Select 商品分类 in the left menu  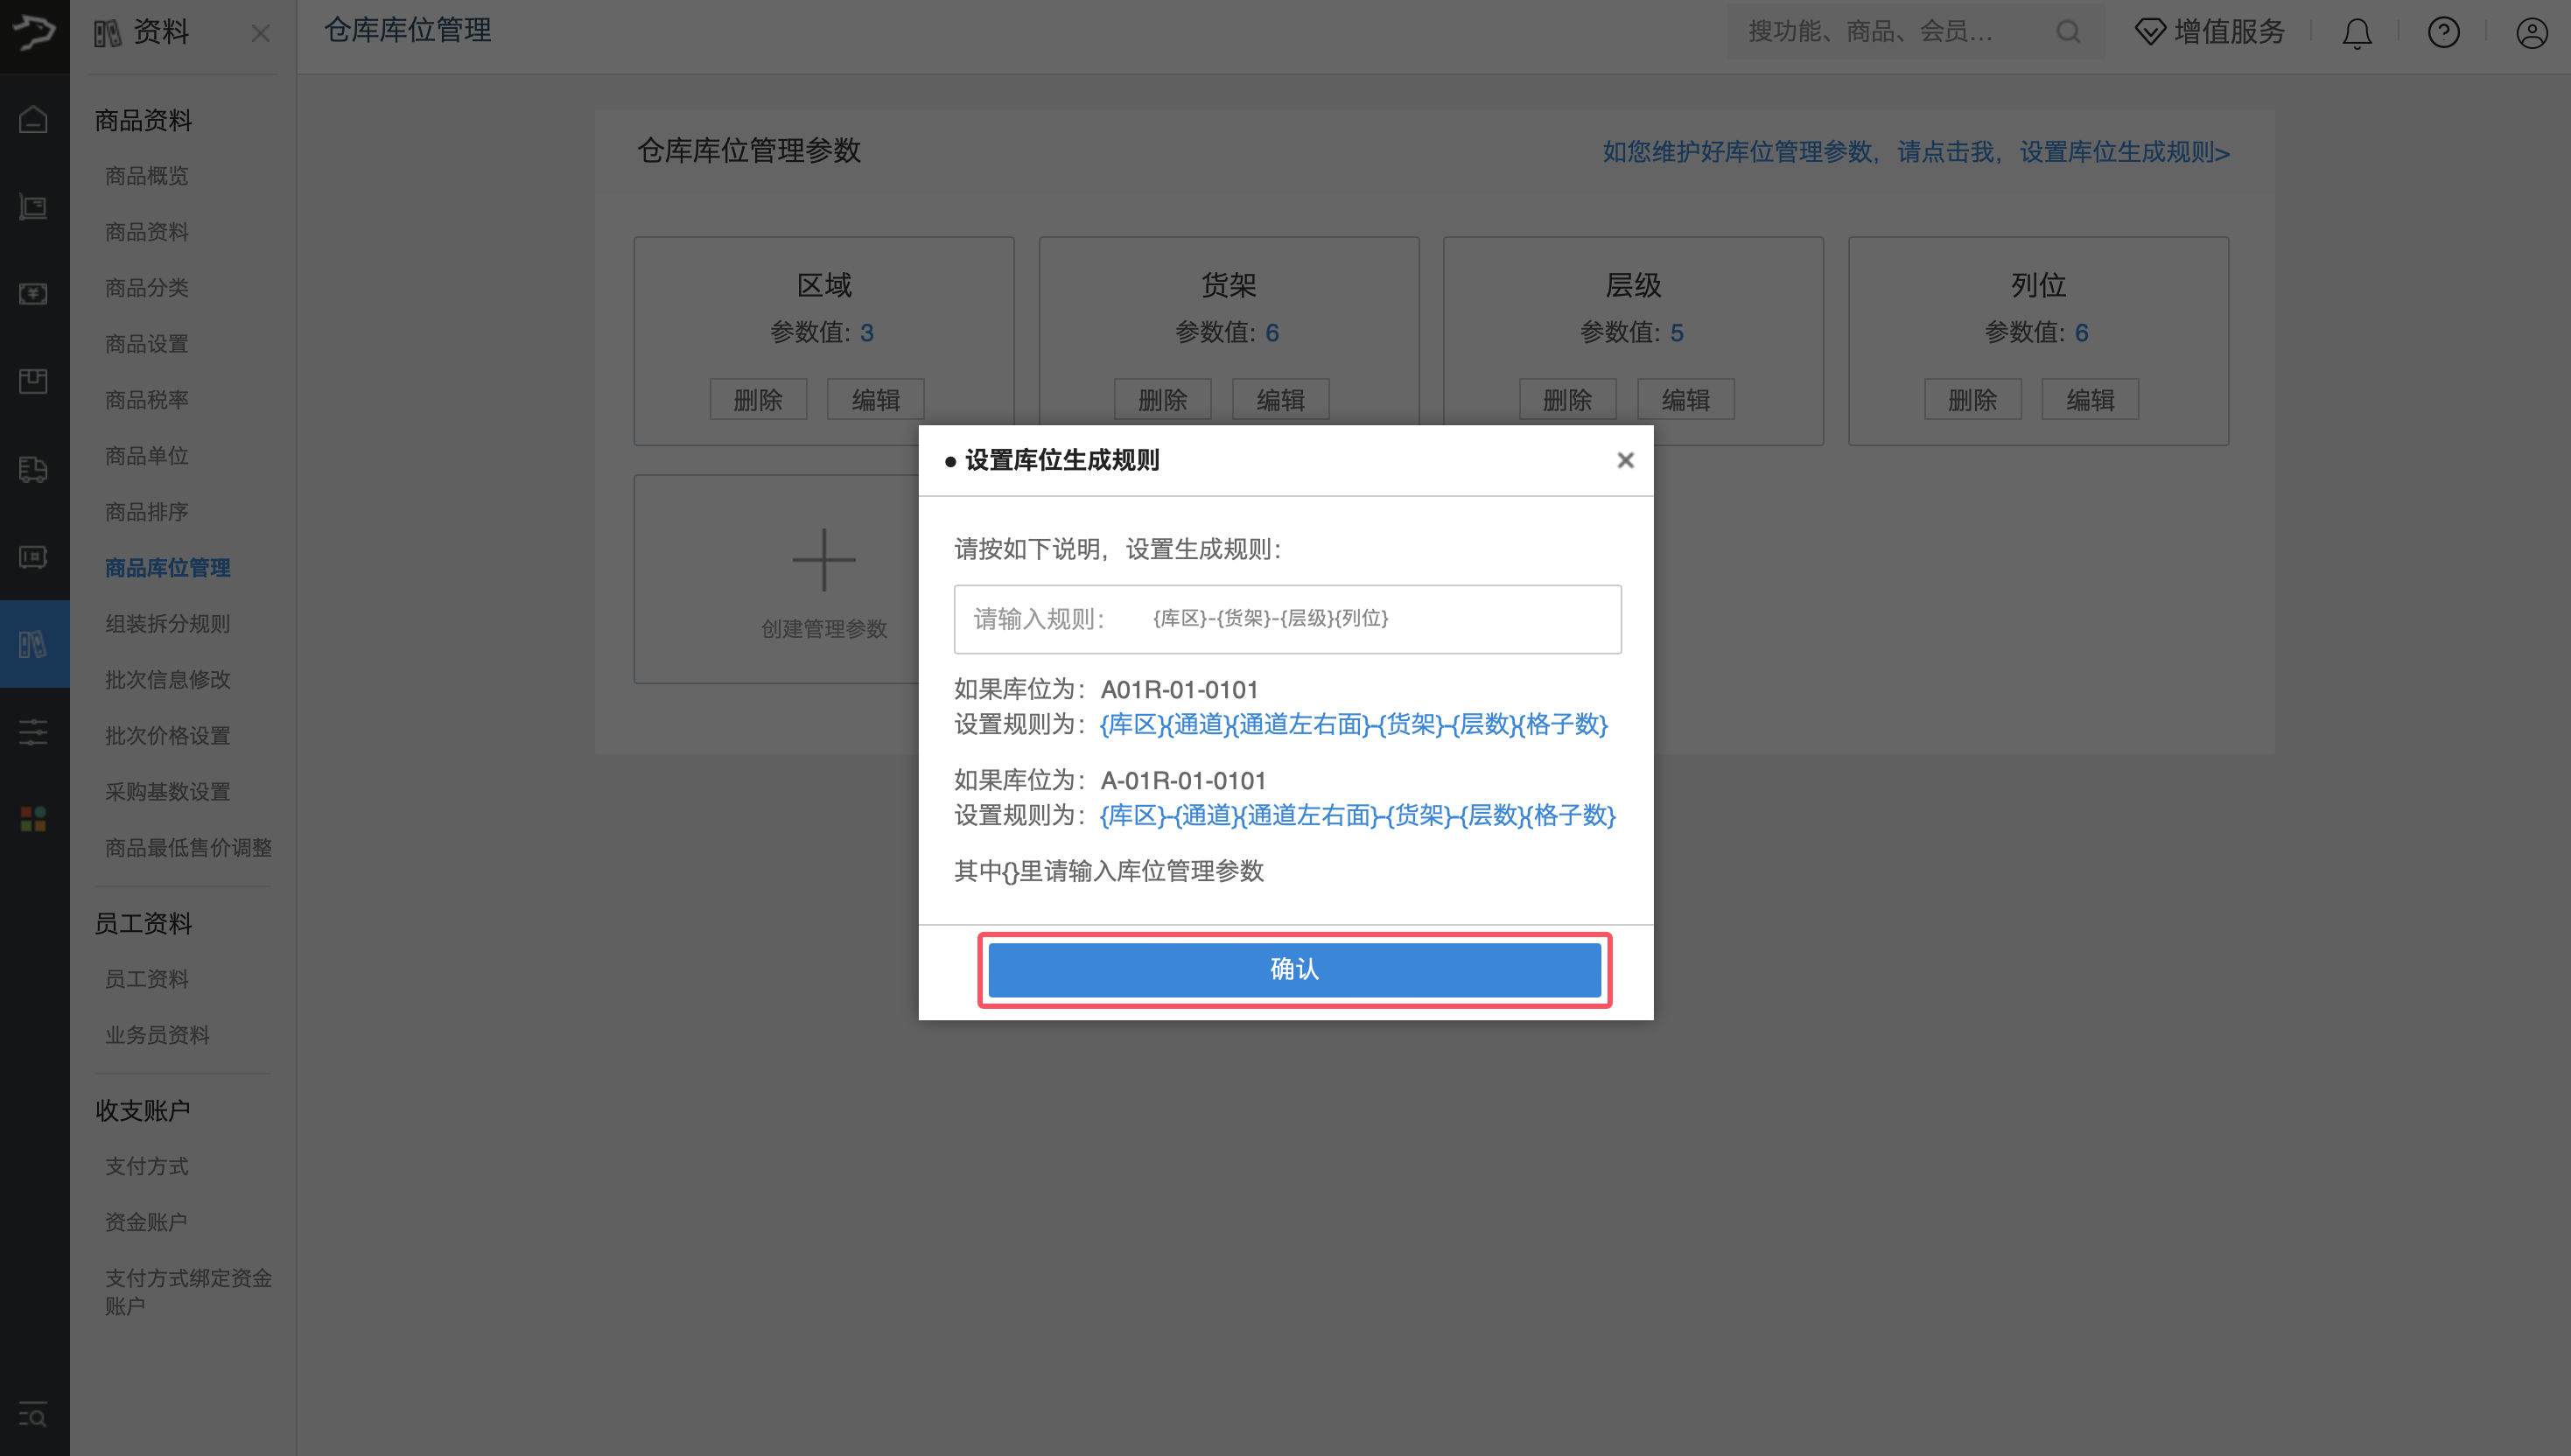(x=145, y=287)
